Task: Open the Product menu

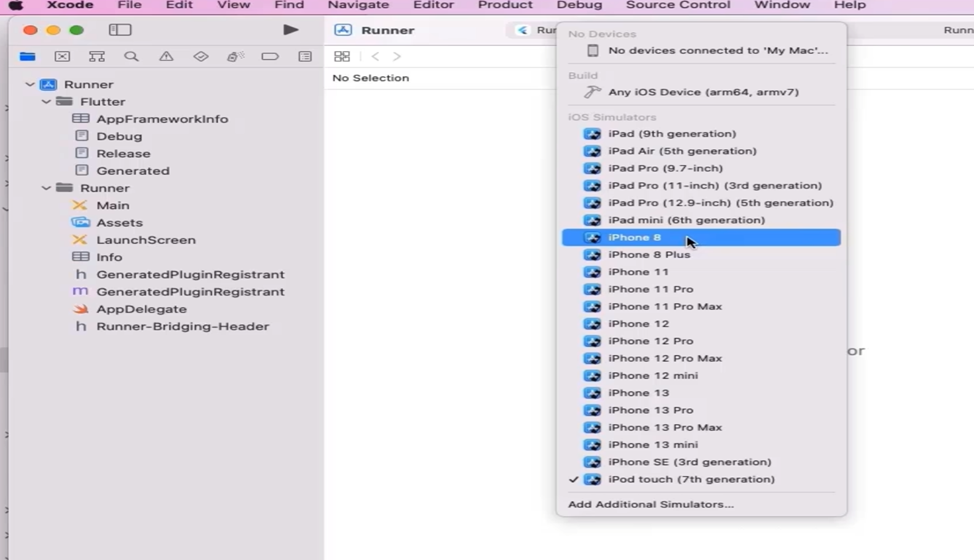Action: (505, 5)
